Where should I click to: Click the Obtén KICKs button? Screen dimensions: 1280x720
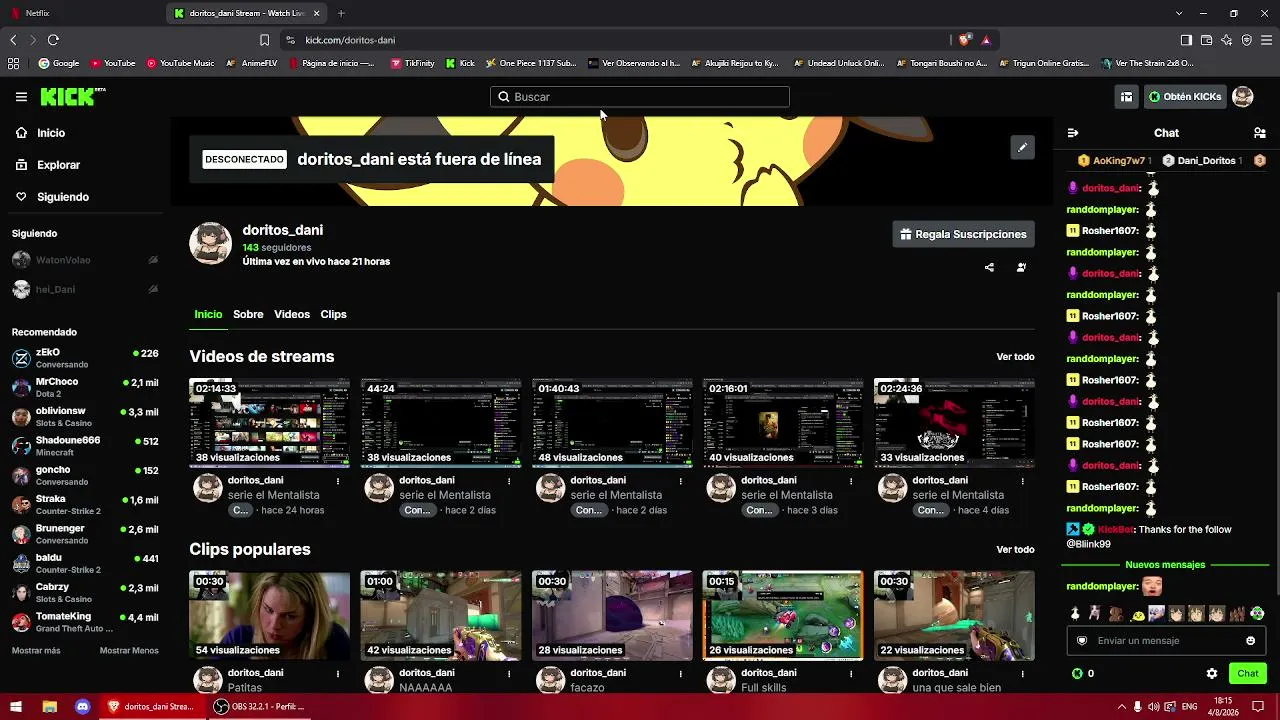tap(1185, 97)
